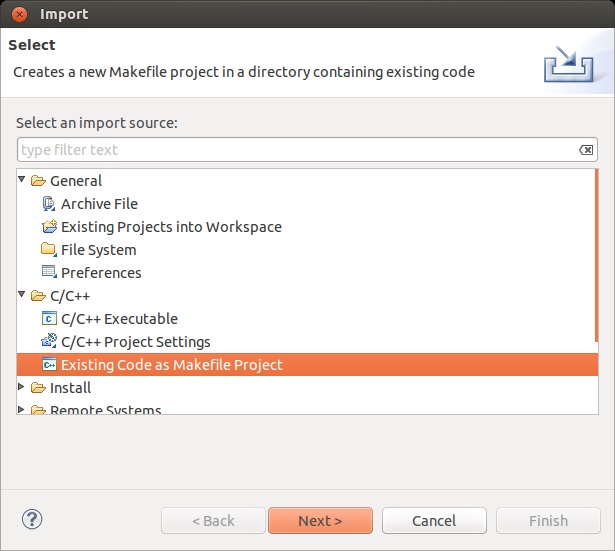Click the Existing Projects into Workspace icon

pos(48,227)
